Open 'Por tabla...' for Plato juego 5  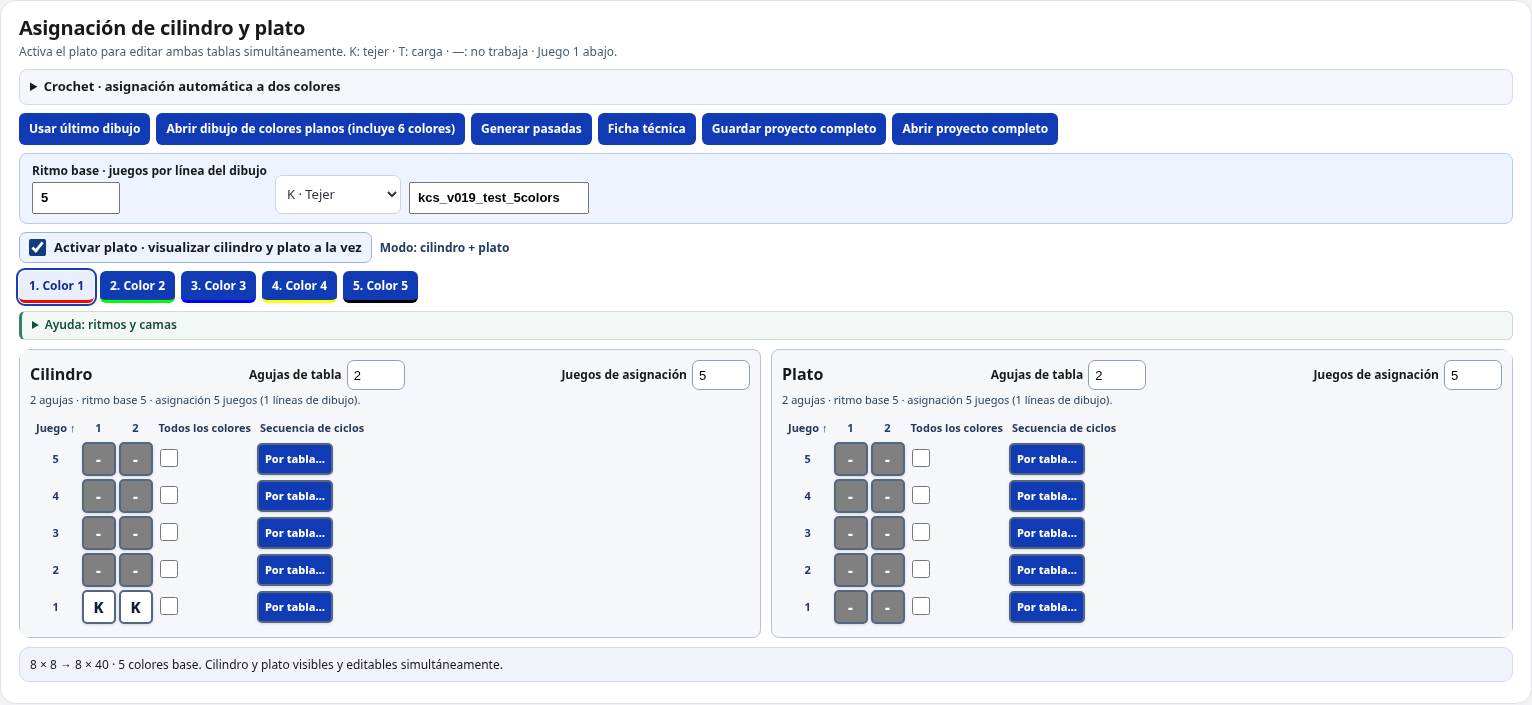point(1047,459)
